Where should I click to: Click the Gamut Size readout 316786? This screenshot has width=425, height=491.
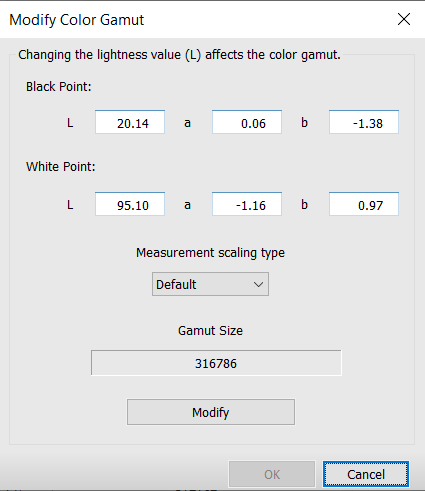[216, 363]
